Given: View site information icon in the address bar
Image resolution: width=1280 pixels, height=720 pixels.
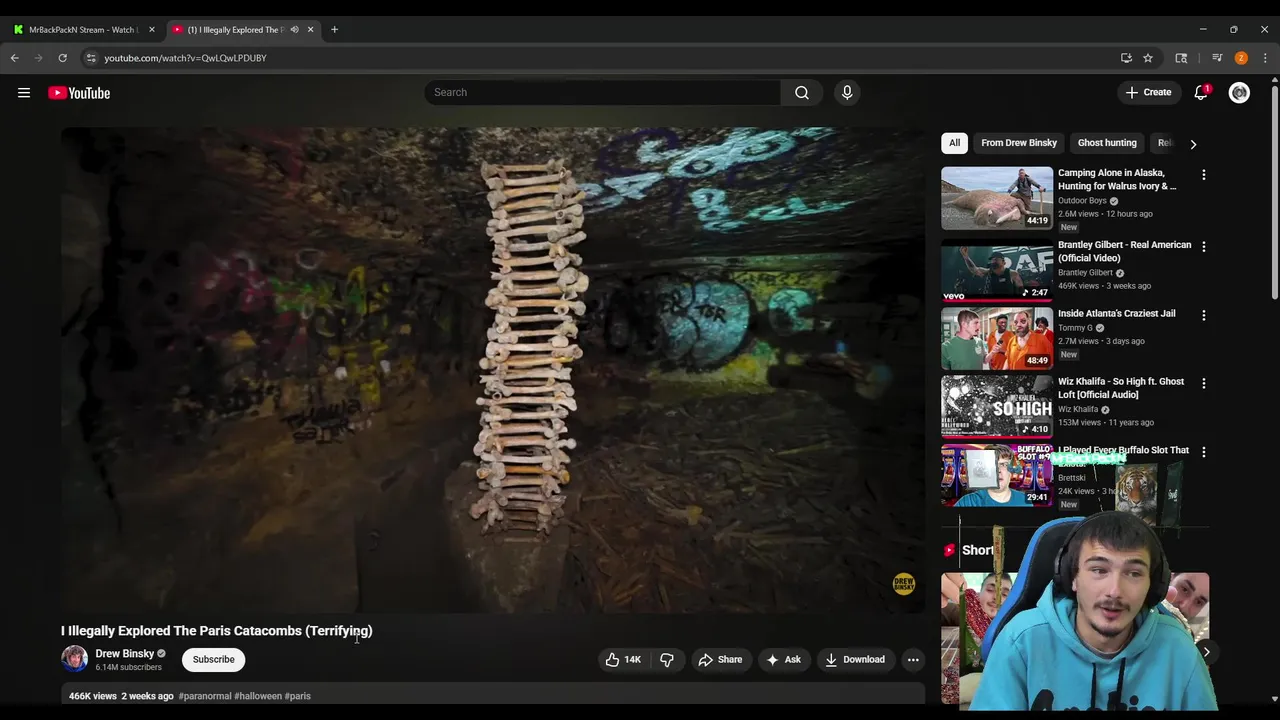Looking at the screenshot, I should coord(91,58).
